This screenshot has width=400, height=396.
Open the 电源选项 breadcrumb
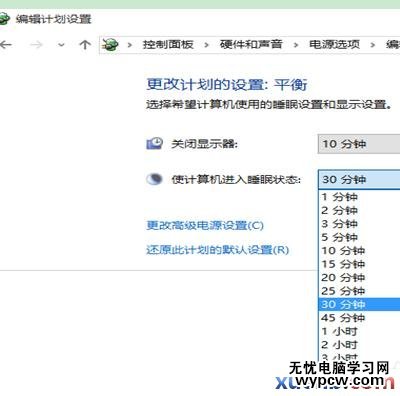tap(334, 44)
